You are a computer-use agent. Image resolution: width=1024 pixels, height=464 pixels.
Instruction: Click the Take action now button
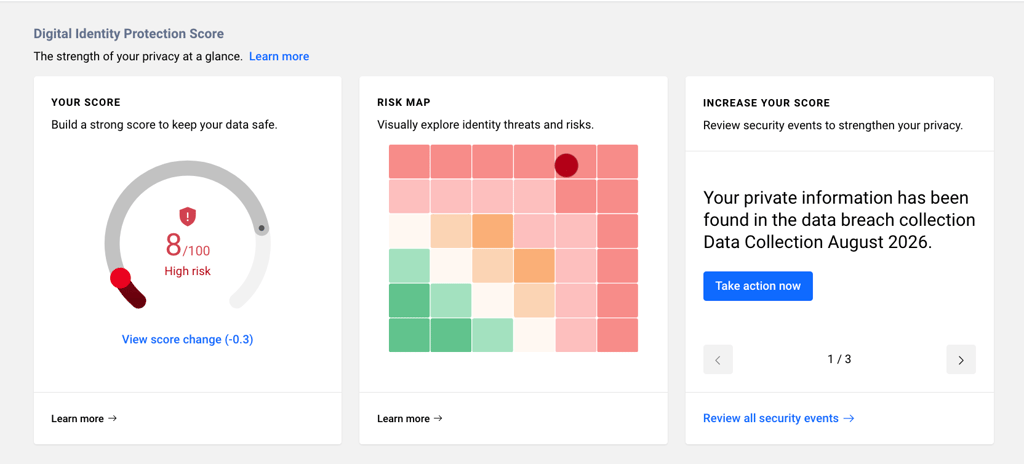coord(758,286)
